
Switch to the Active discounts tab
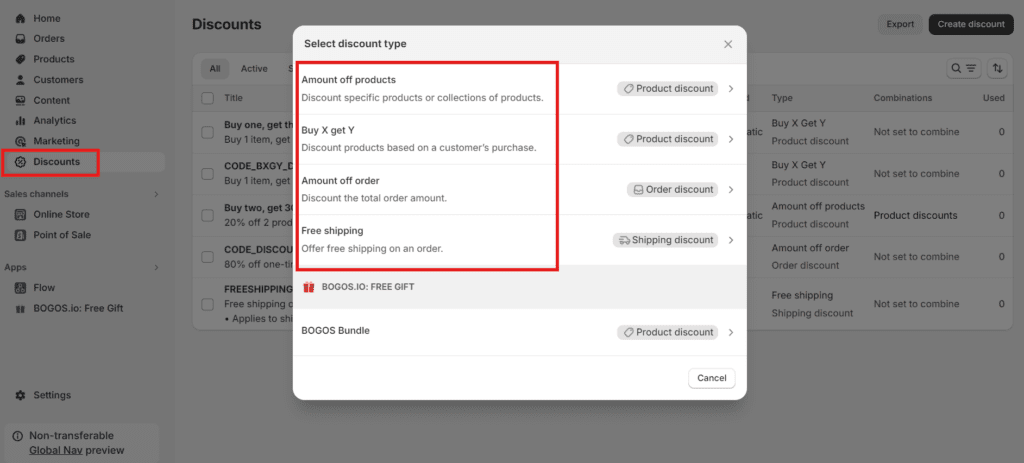[254, 69]
